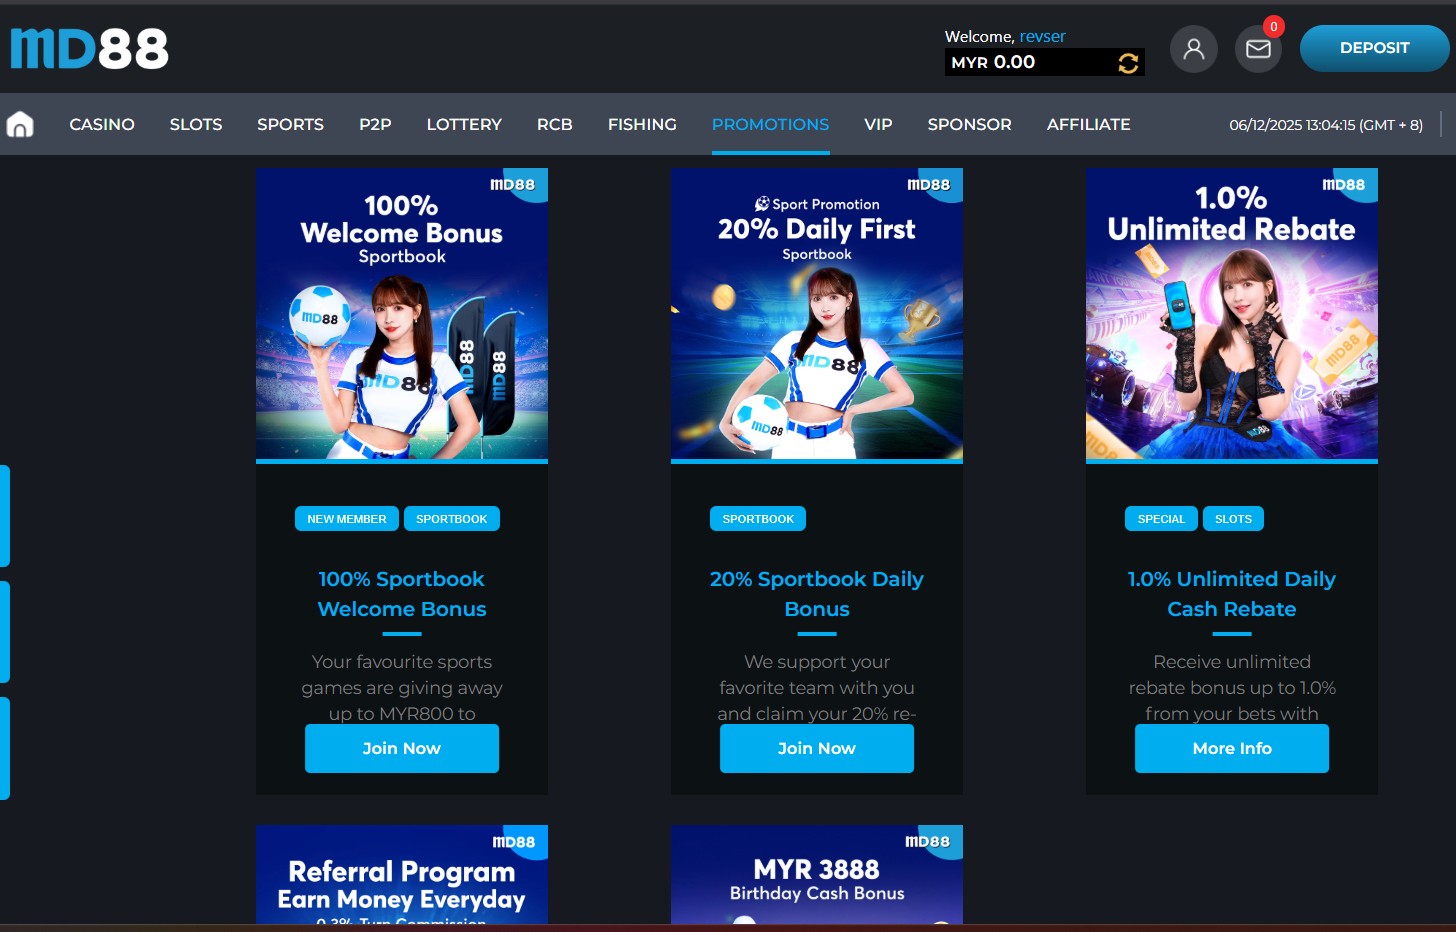Open the 1.0% Unlimited Rebate banner image
The width and height of the screenshot is (1456, 932).
pyautogui.click(x=1231, y=314)
